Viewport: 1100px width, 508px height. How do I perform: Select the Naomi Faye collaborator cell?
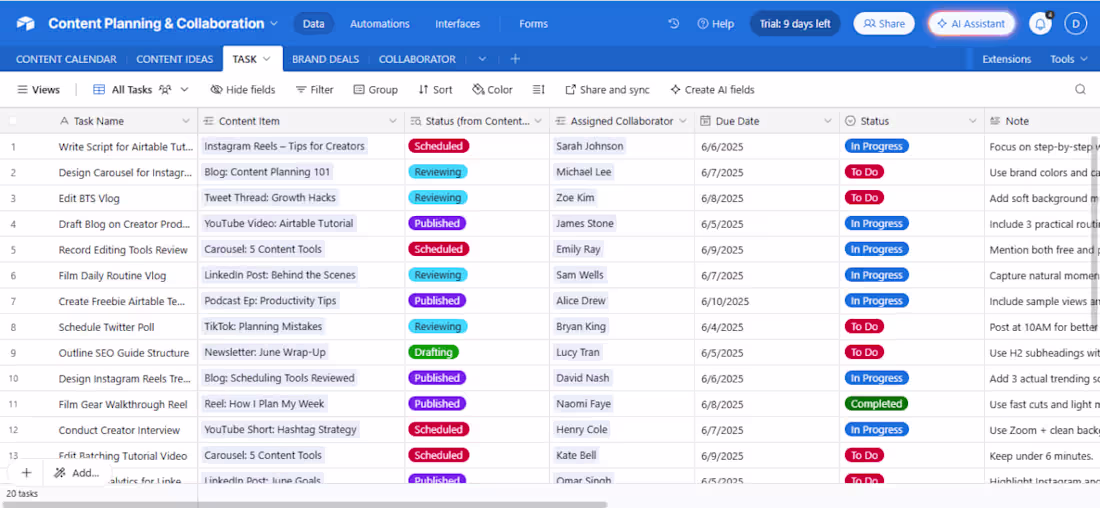point(622,403)
